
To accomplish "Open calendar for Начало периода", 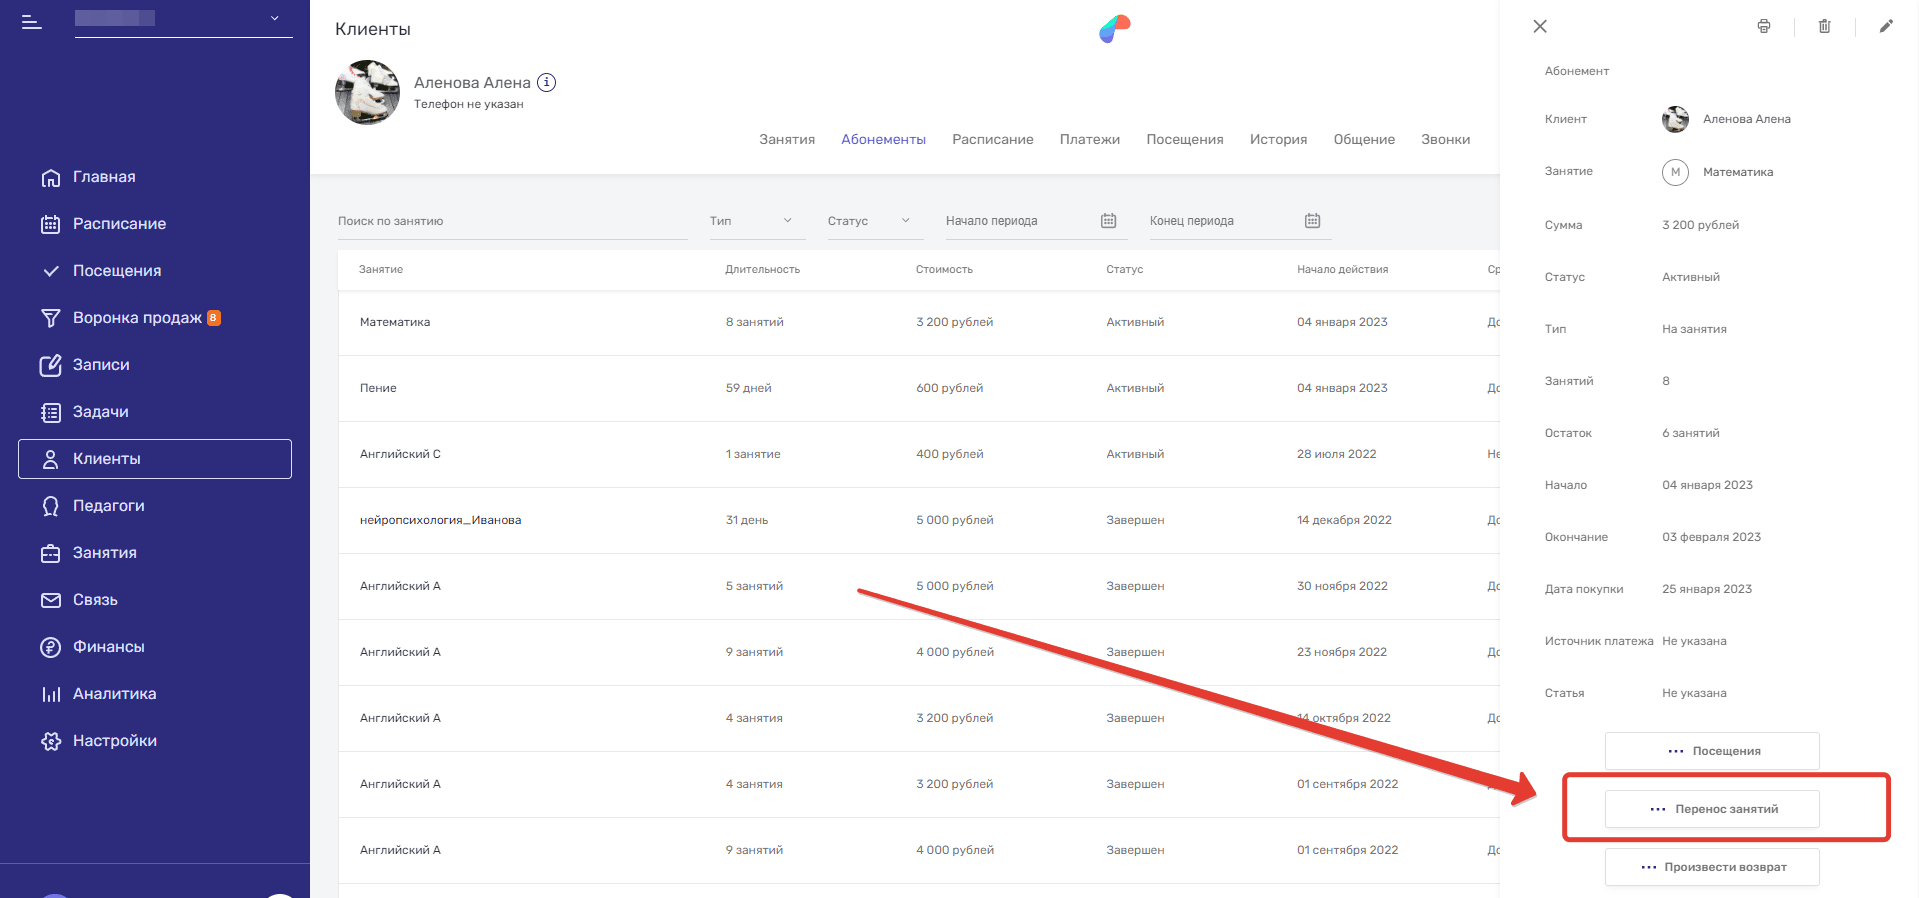I will (x=1108, y=221).
